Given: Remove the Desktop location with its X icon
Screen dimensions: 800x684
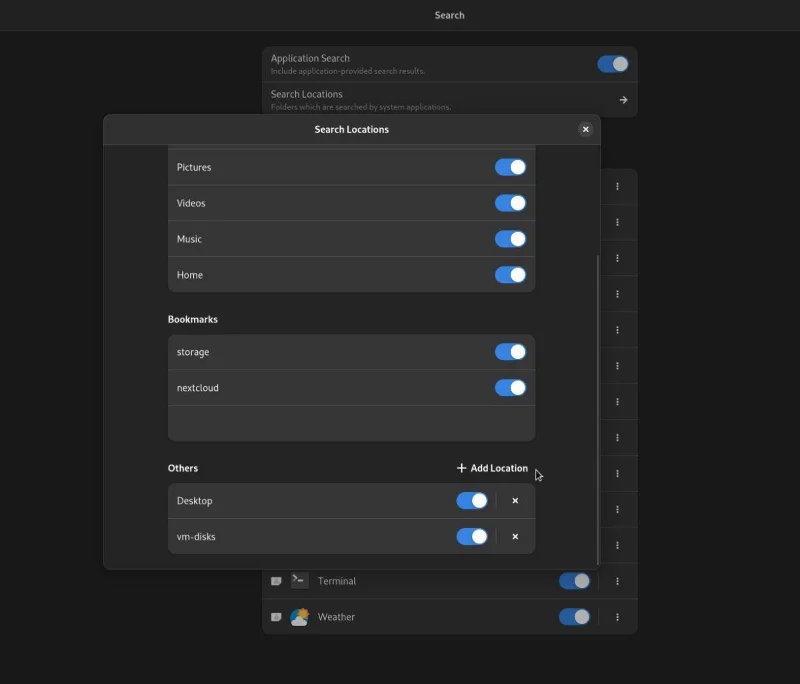Looking at the screenshot, I should click(x=515, y=501).
